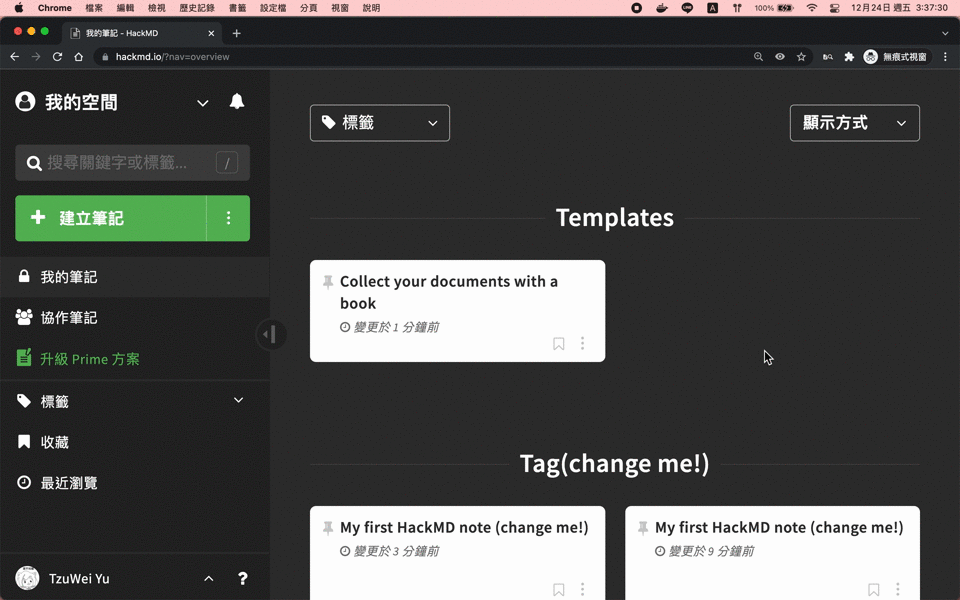Bookmark the note changed 3 minutes ago
Screen dimensions: 960x600
coord(558,590)
